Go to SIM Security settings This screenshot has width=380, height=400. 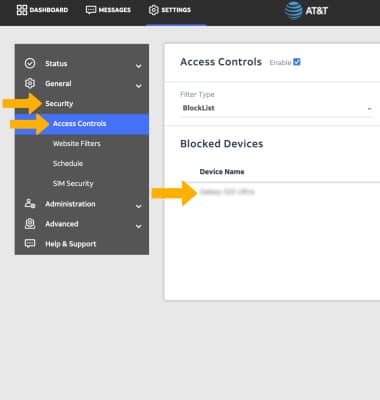click(73, 184)
